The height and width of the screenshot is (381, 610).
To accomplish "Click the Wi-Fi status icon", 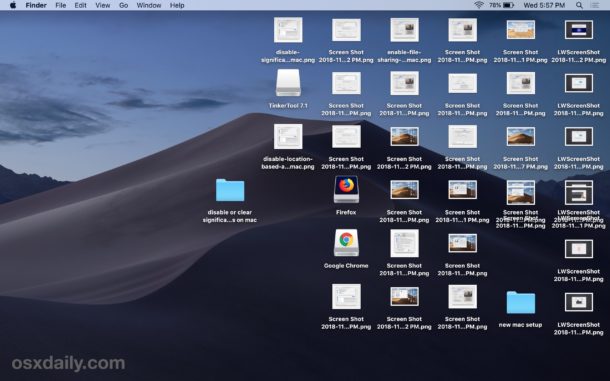I will [x=479, y=5].
